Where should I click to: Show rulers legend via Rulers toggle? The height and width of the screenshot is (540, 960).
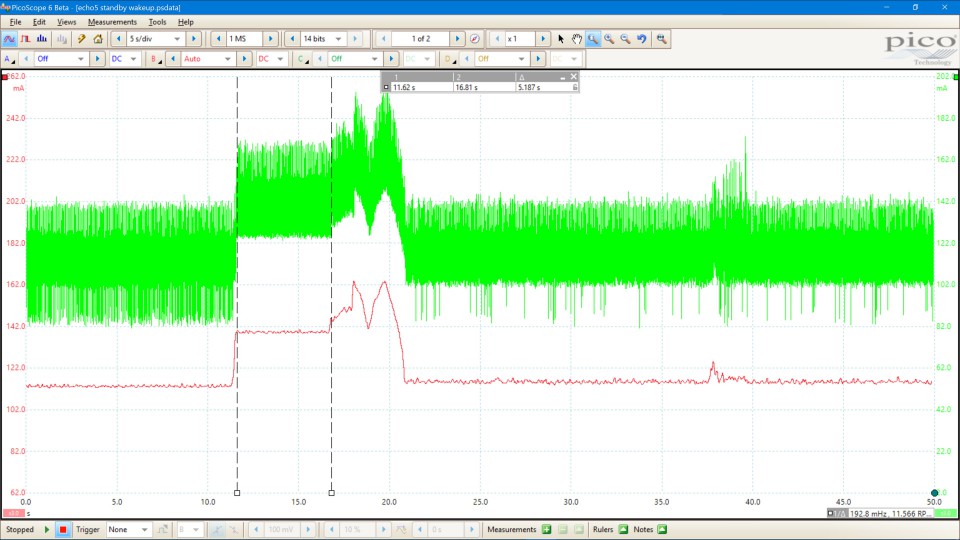[623, 529]
